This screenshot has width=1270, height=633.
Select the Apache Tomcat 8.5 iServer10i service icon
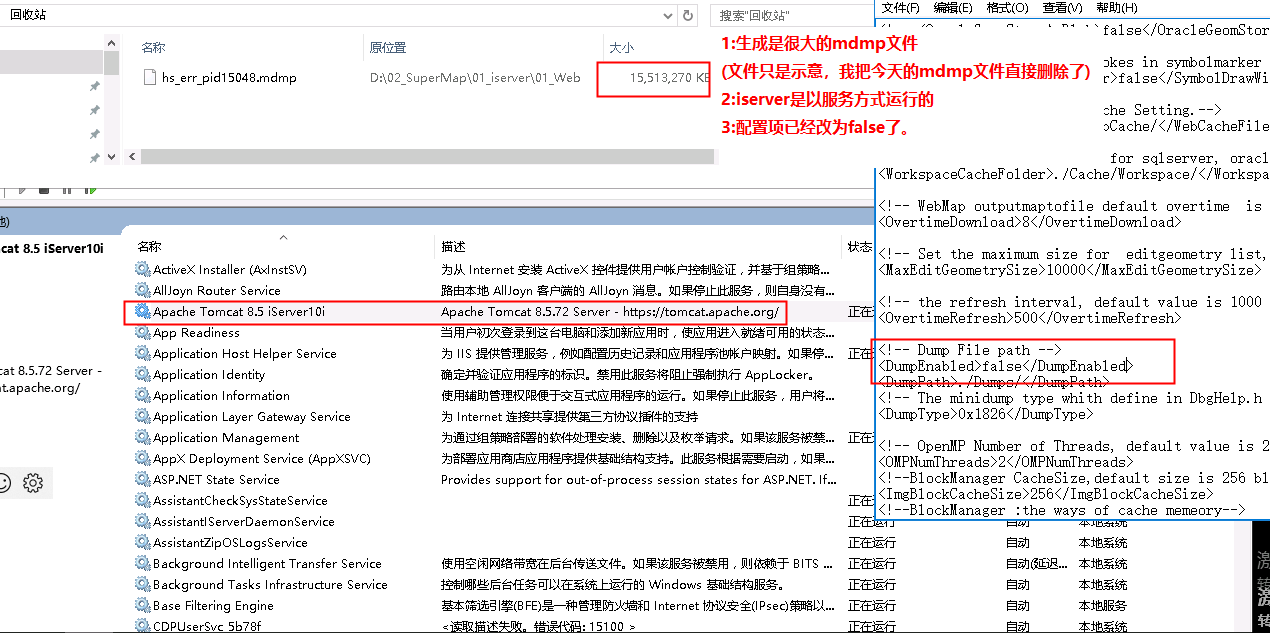pos(143,312)
